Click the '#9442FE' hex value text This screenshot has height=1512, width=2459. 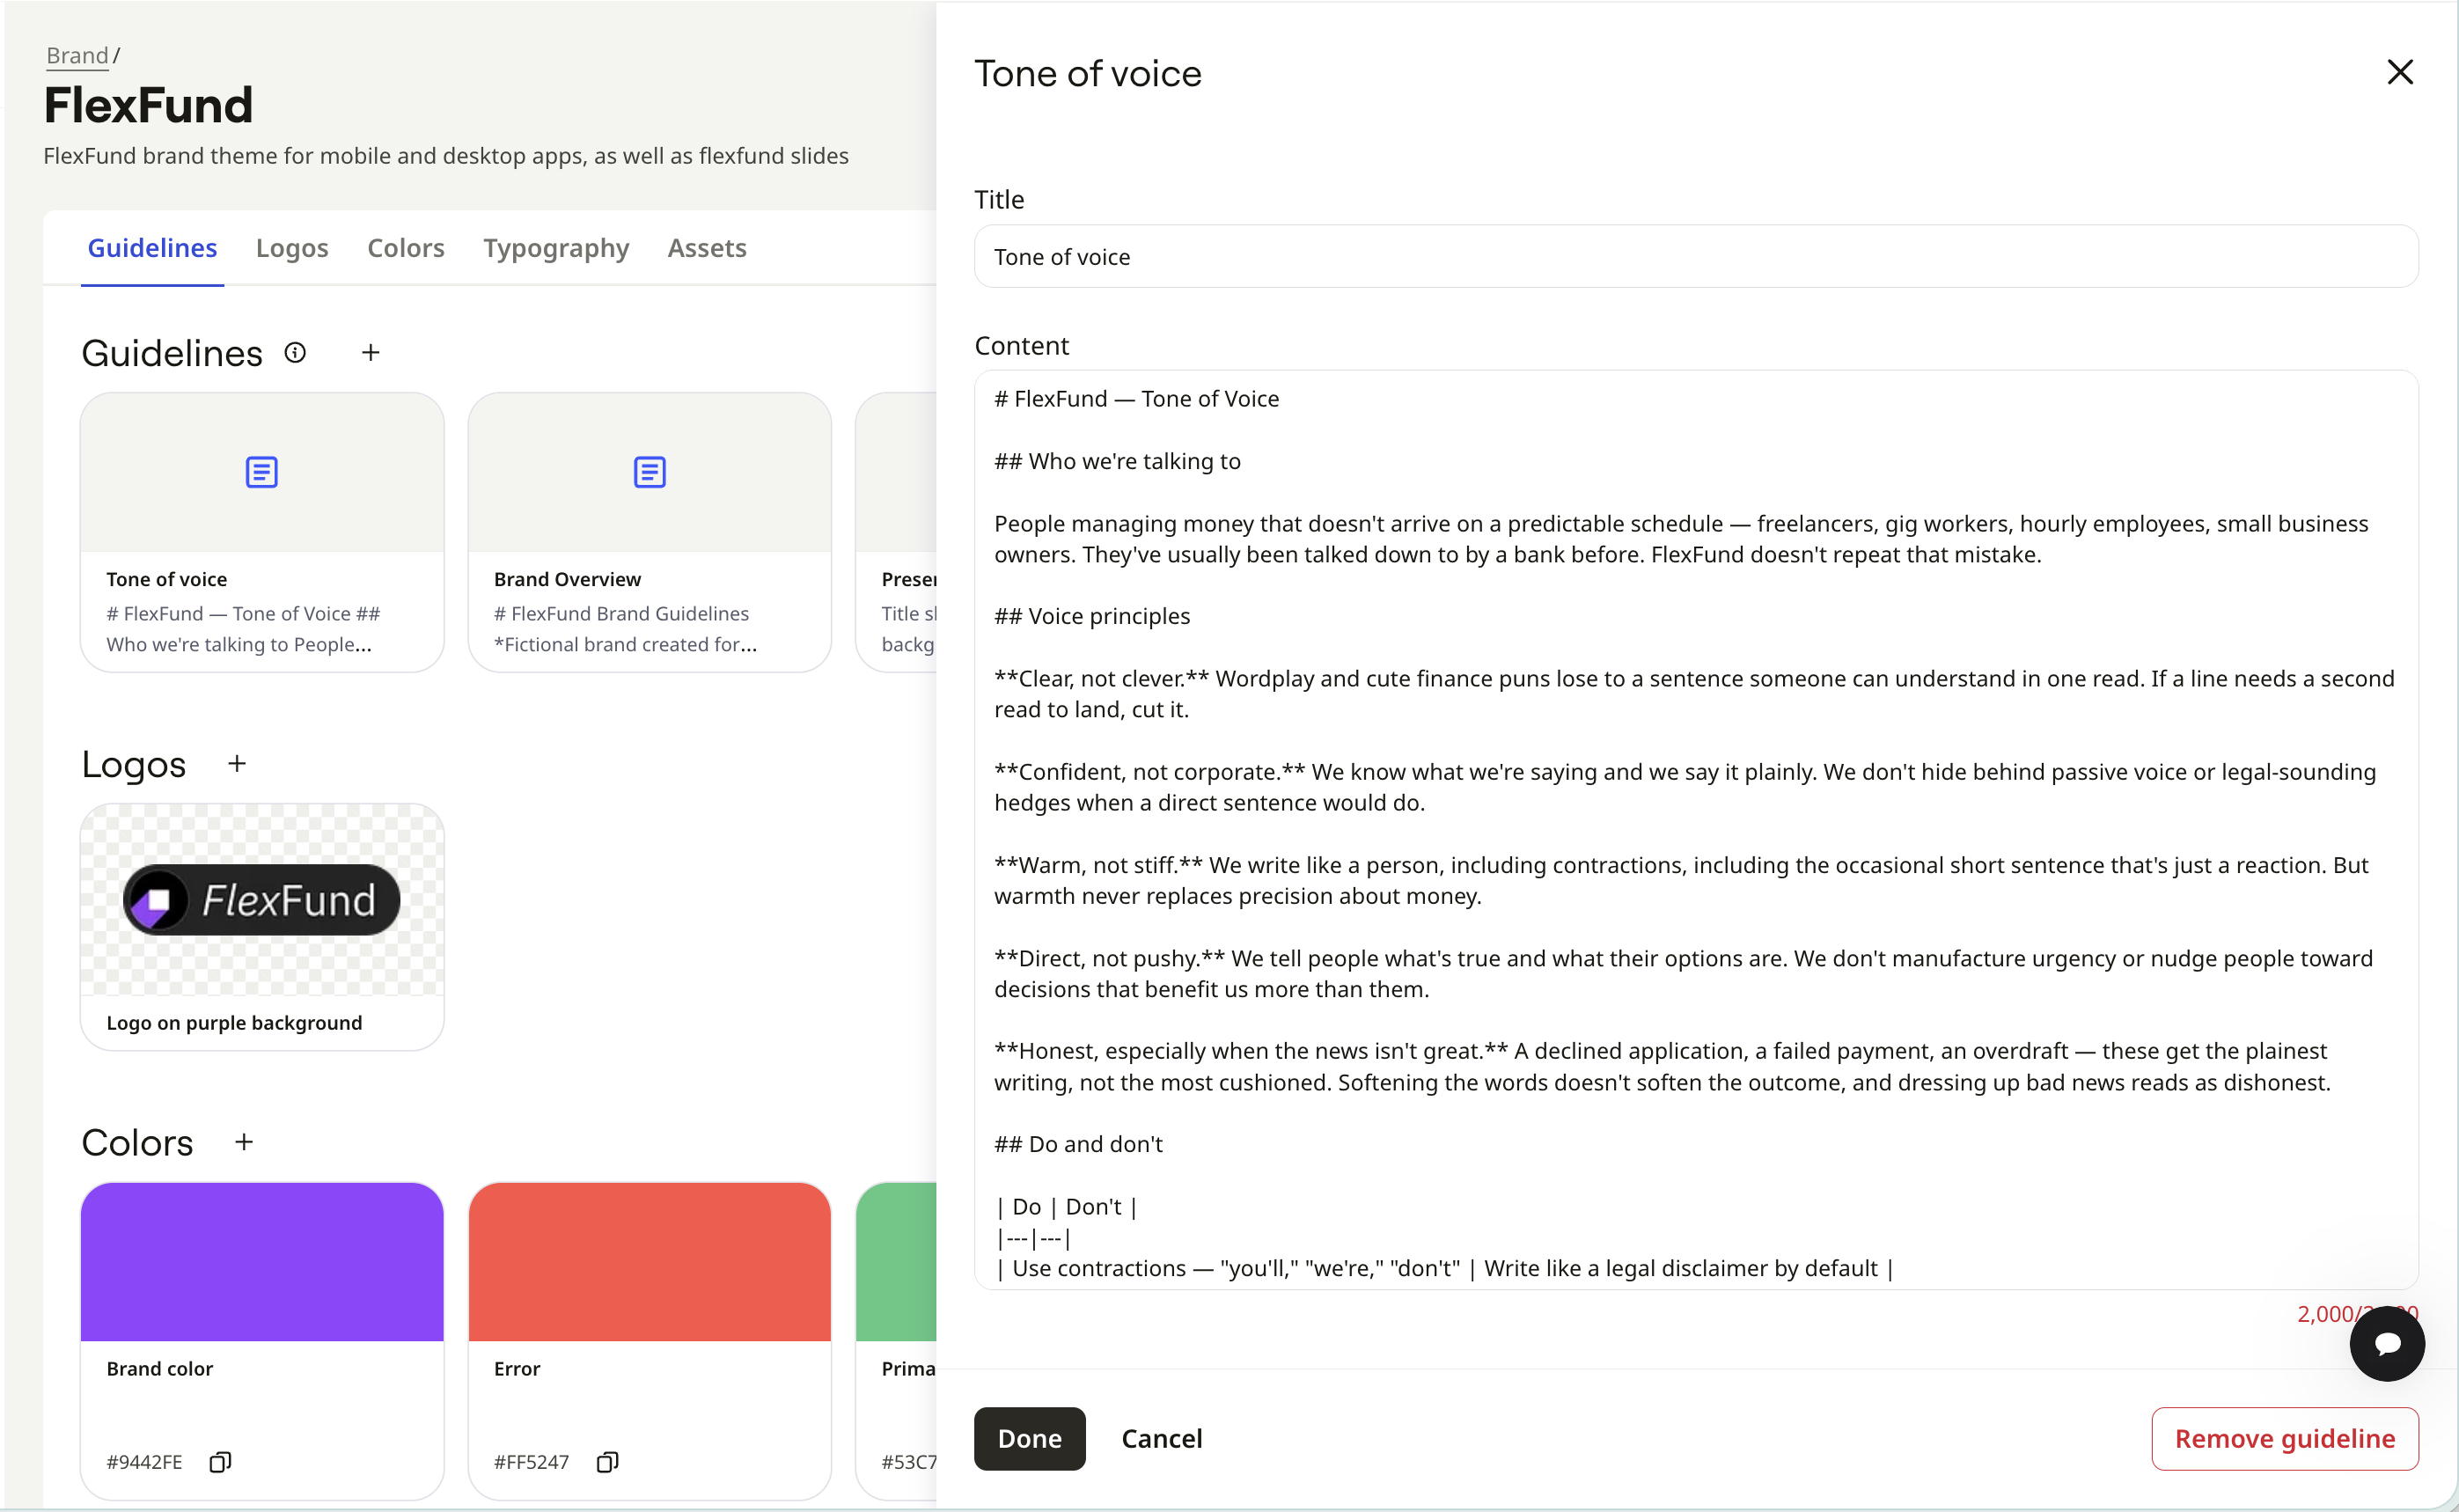coord(144,1461)
